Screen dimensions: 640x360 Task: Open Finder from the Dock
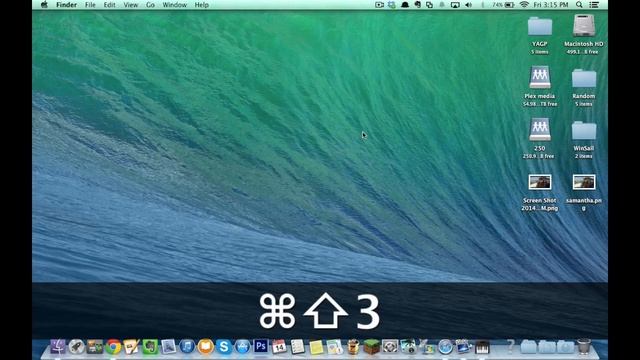pyautogui.click(x=58, y=347)
